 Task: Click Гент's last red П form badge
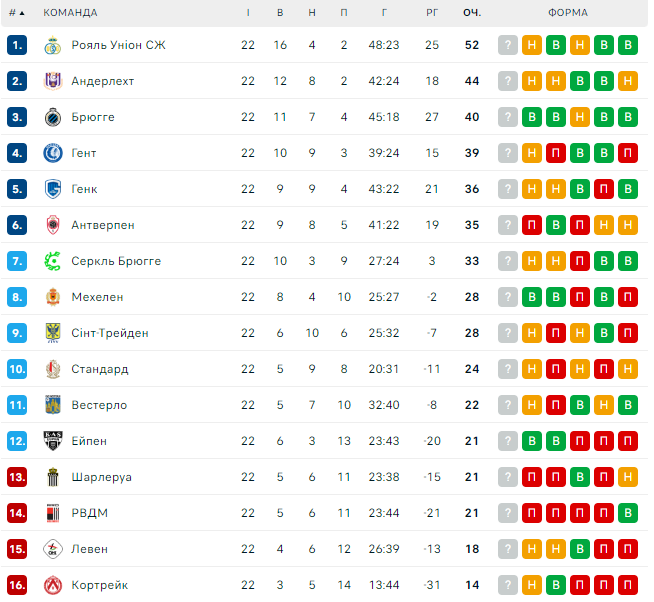628,153
